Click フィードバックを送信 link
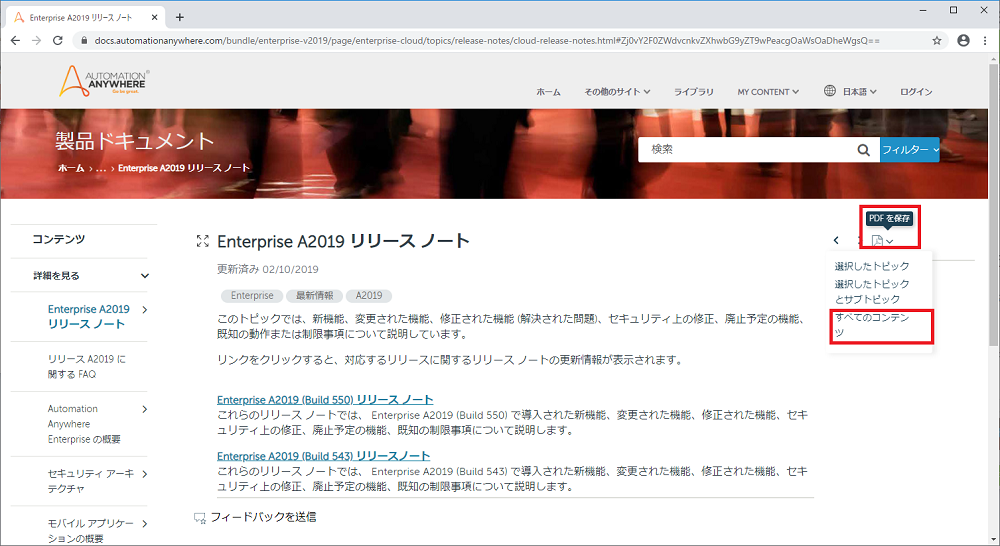Screen dimensions: 1000x546 tap(263, 517)
